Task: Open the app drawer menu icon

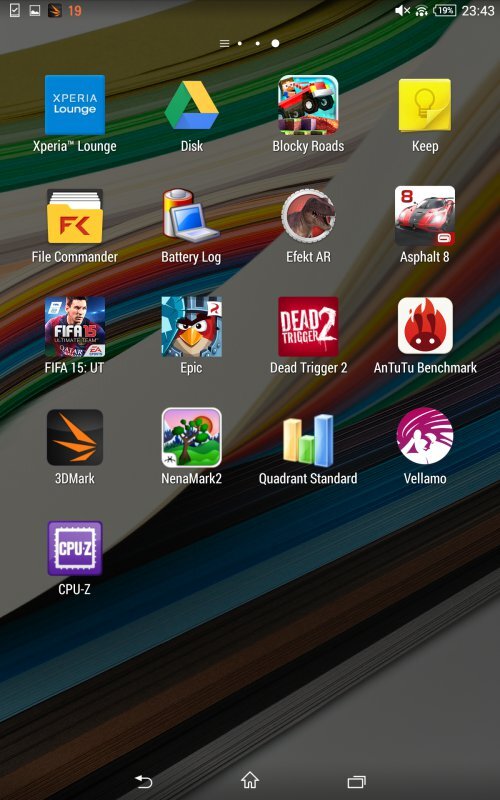Action: coord(224,43)
